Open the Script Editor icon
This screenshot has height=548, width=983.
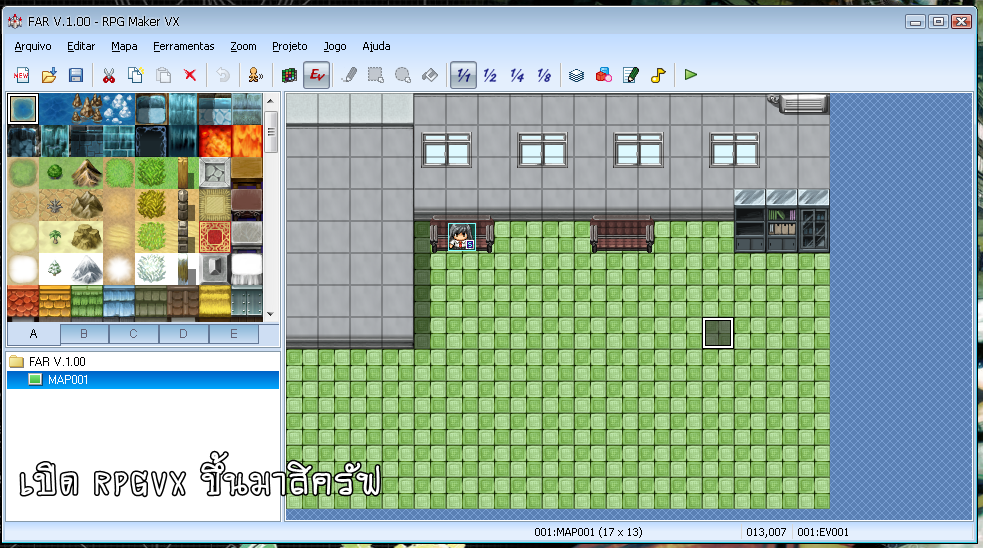click(x=631, y=75)
